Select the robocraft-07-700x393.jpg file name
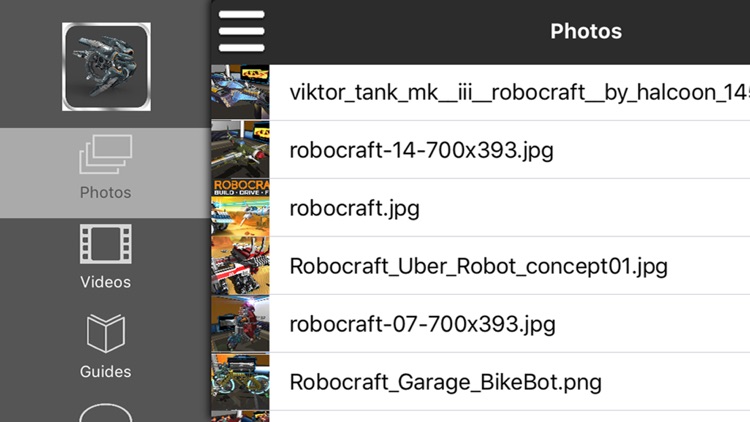 click(422, 324)
